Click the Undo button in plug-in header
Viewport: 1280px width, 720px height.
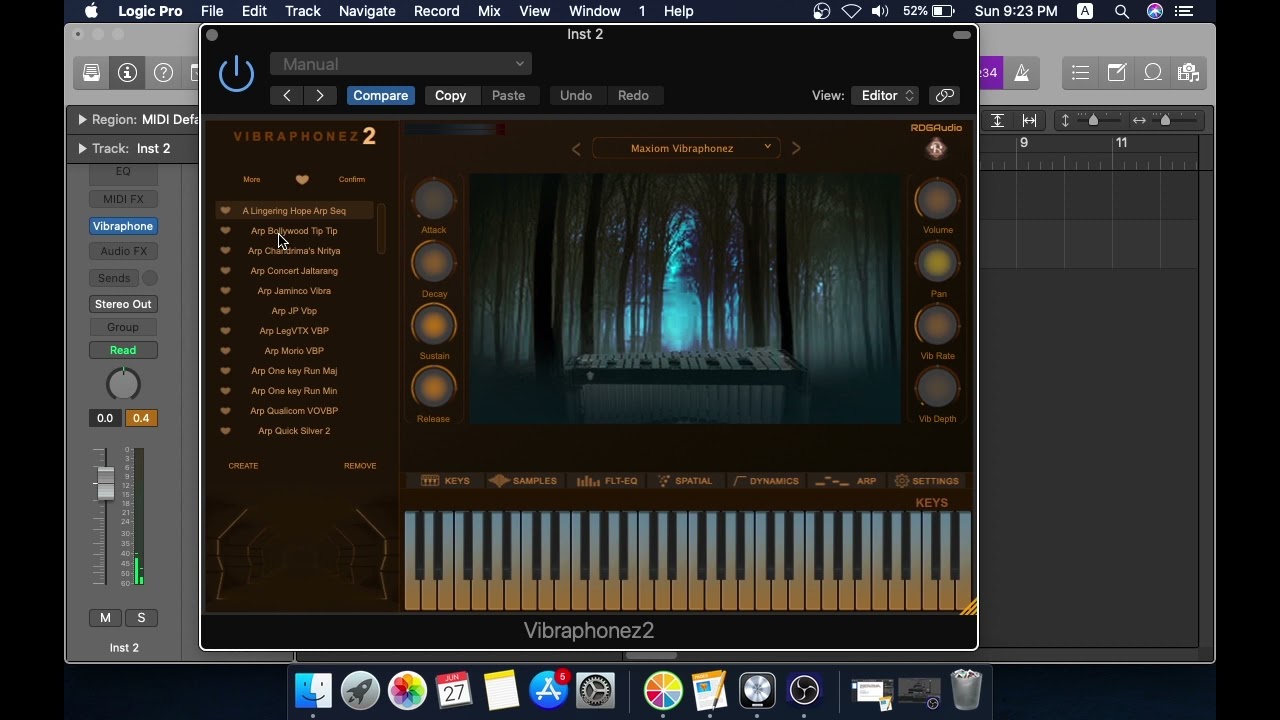pyautogui.click(x=576, y=95)
